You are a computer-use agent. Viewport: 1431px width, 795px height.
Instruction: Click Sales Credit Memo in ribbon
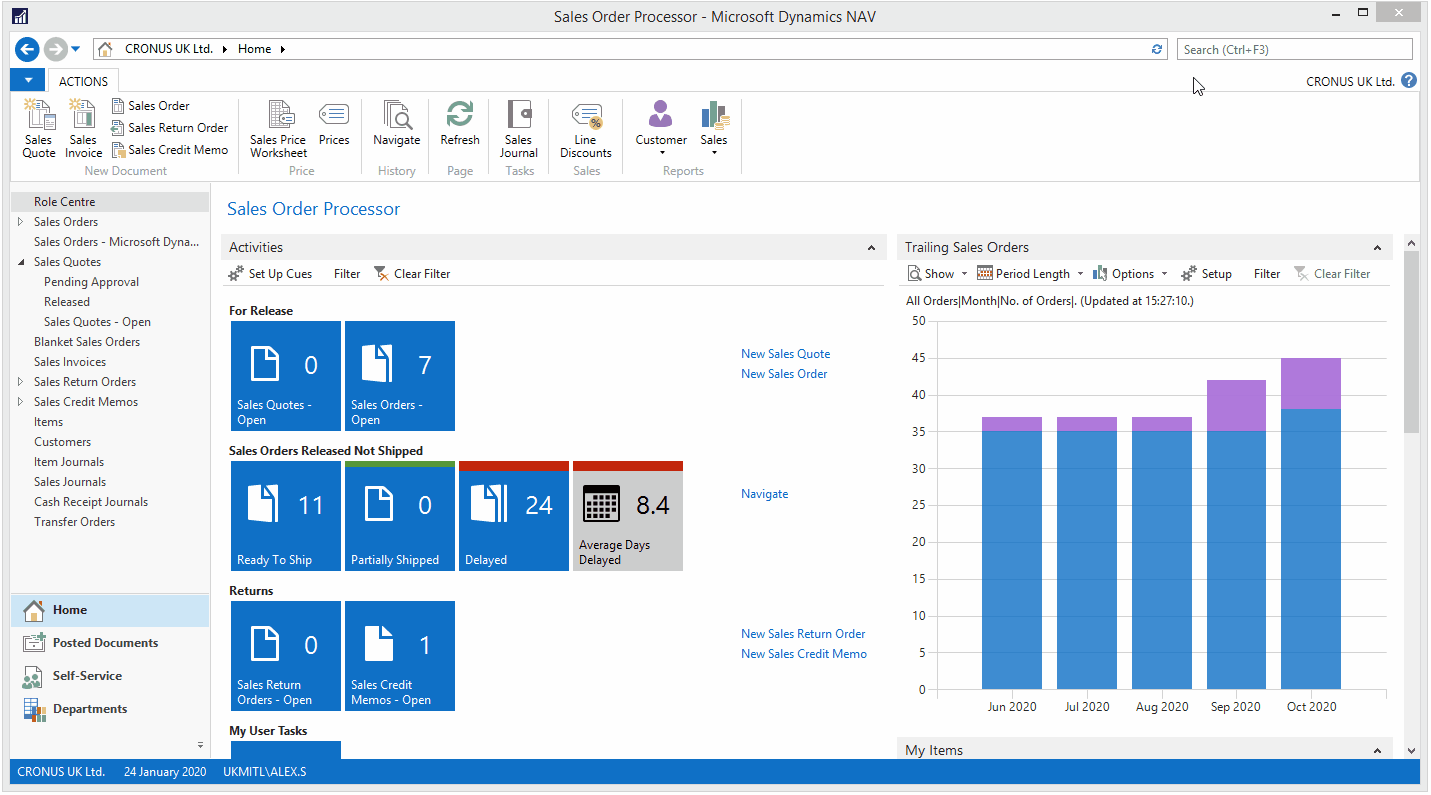[169, 150]
